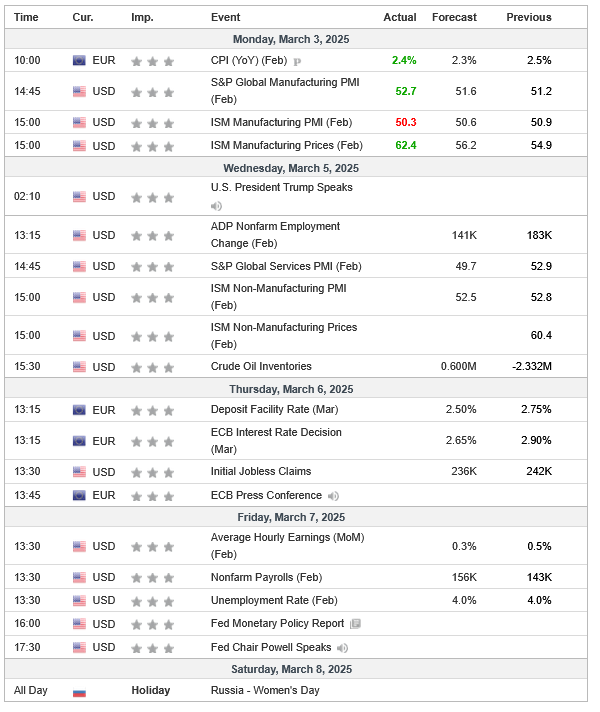Click the forecast value 156K

(x=464, y=578)
